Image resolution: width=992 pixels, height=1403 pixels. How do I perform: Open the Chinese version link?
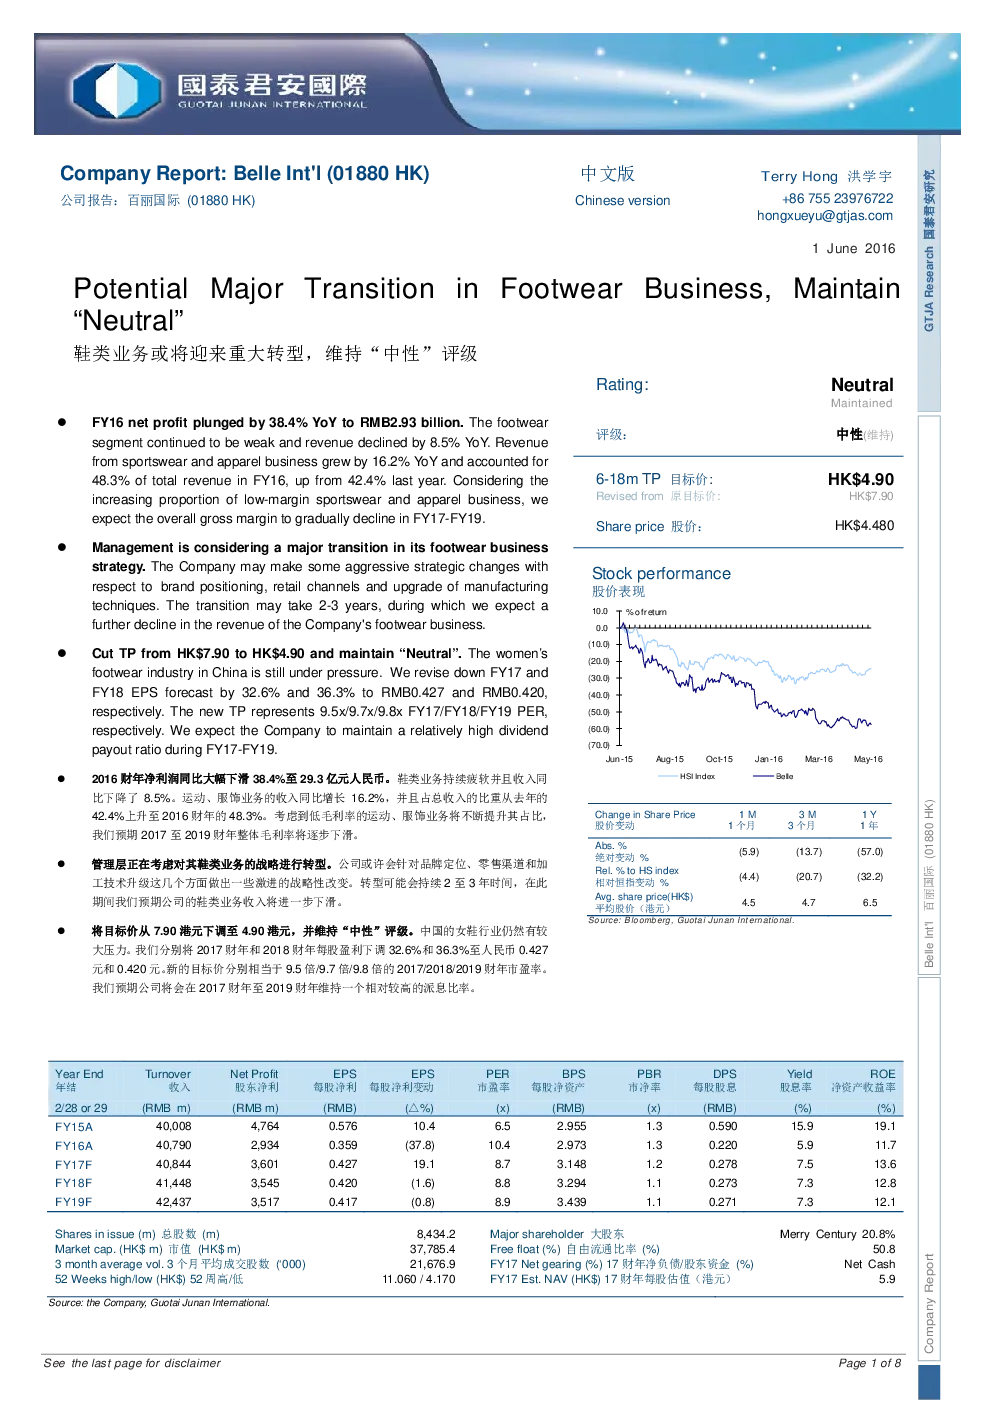(x=622, y=200)
